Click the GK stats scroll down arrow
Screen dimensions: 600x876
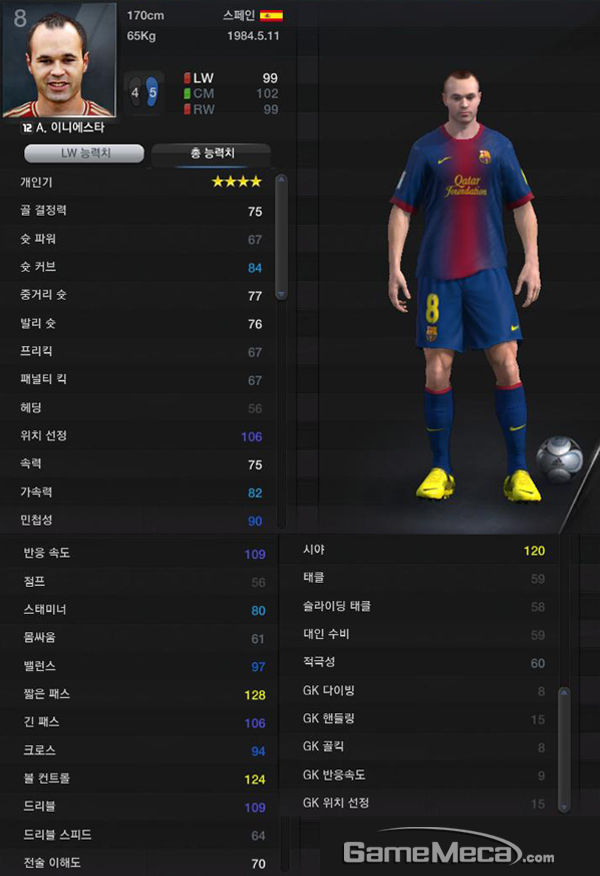coord(564,807)
